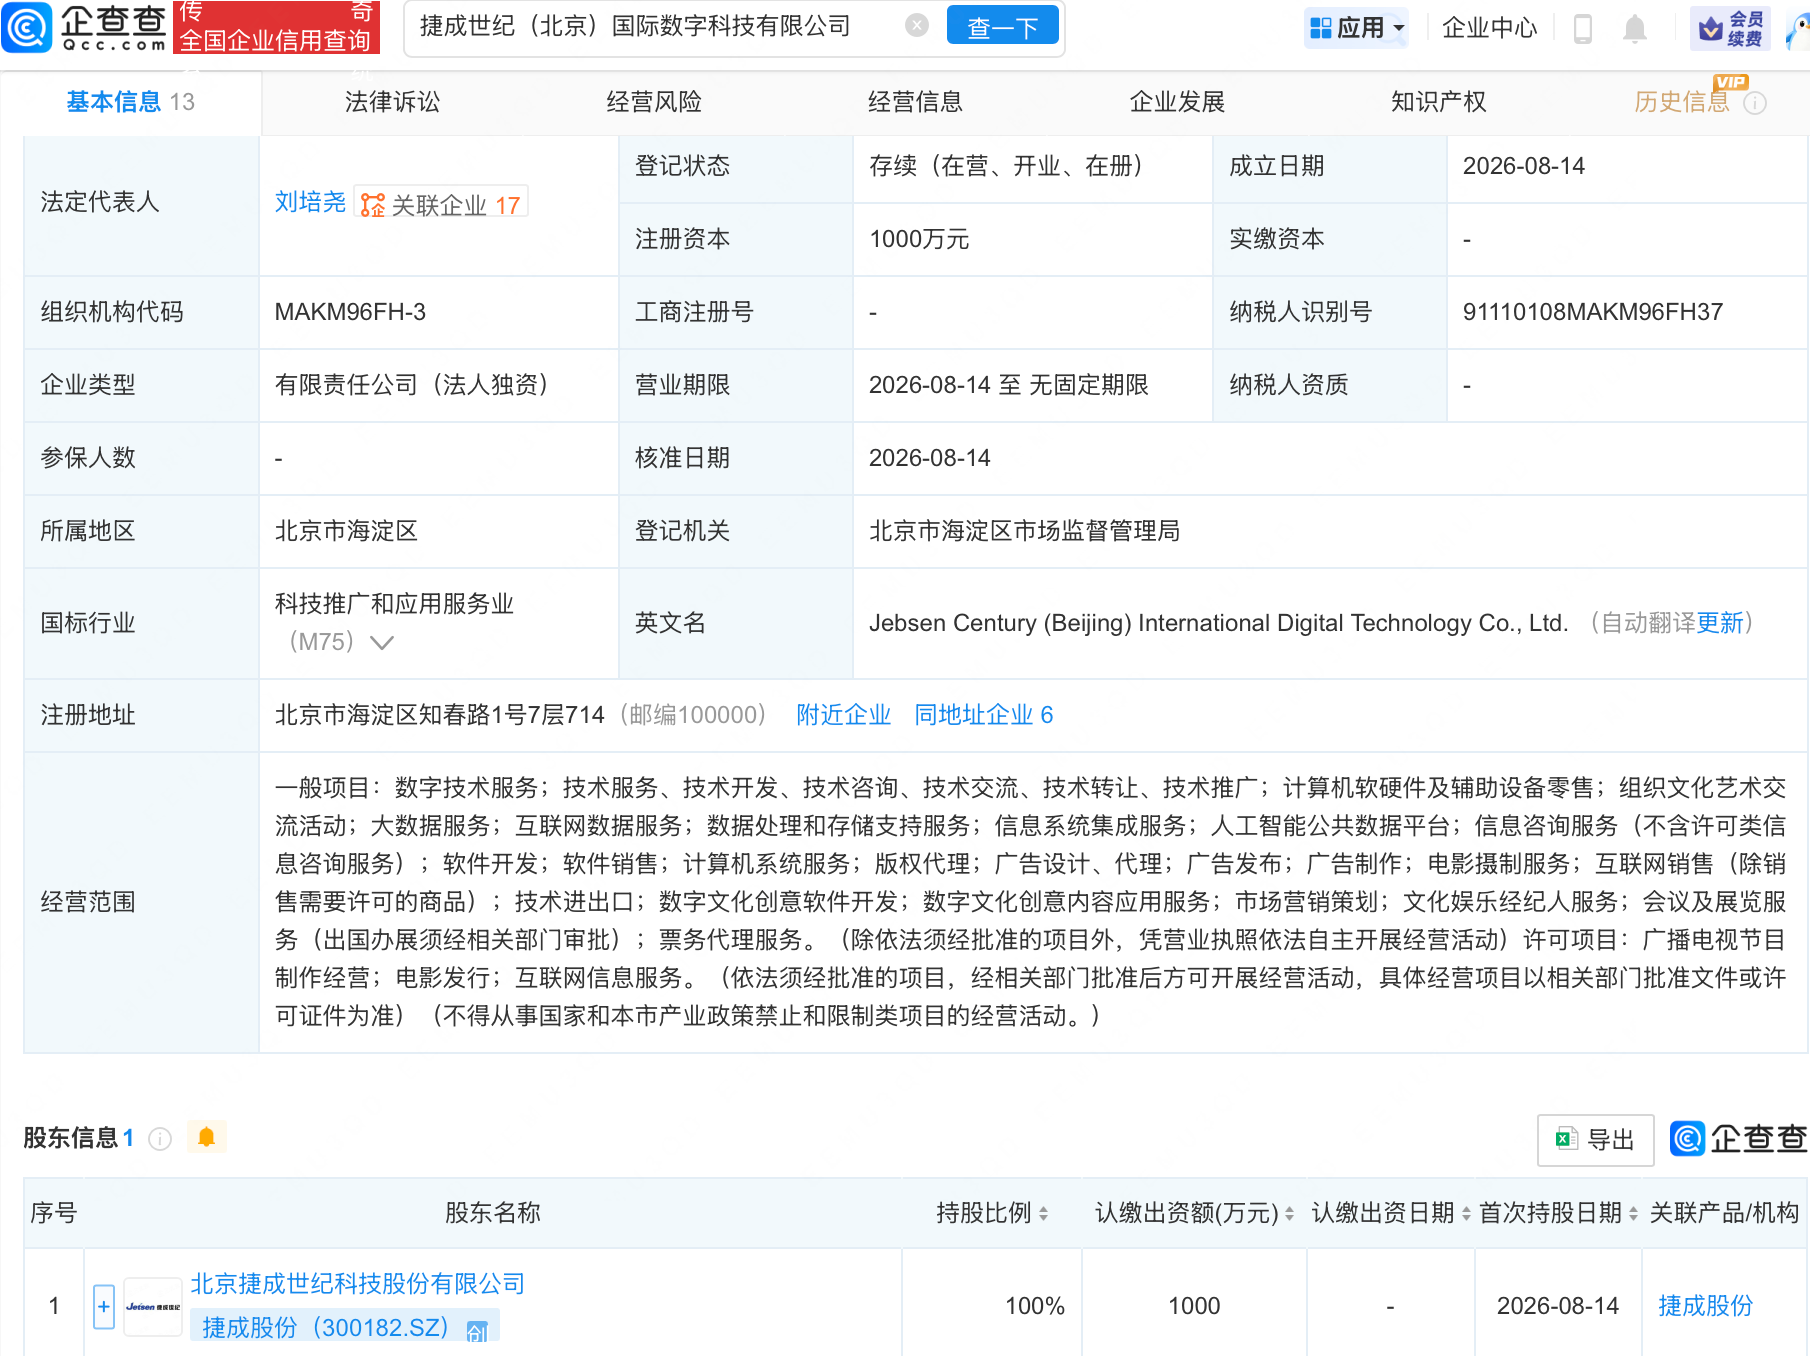
Task: Open legal representative 刘培尧 profile
Action: point(310,202)
